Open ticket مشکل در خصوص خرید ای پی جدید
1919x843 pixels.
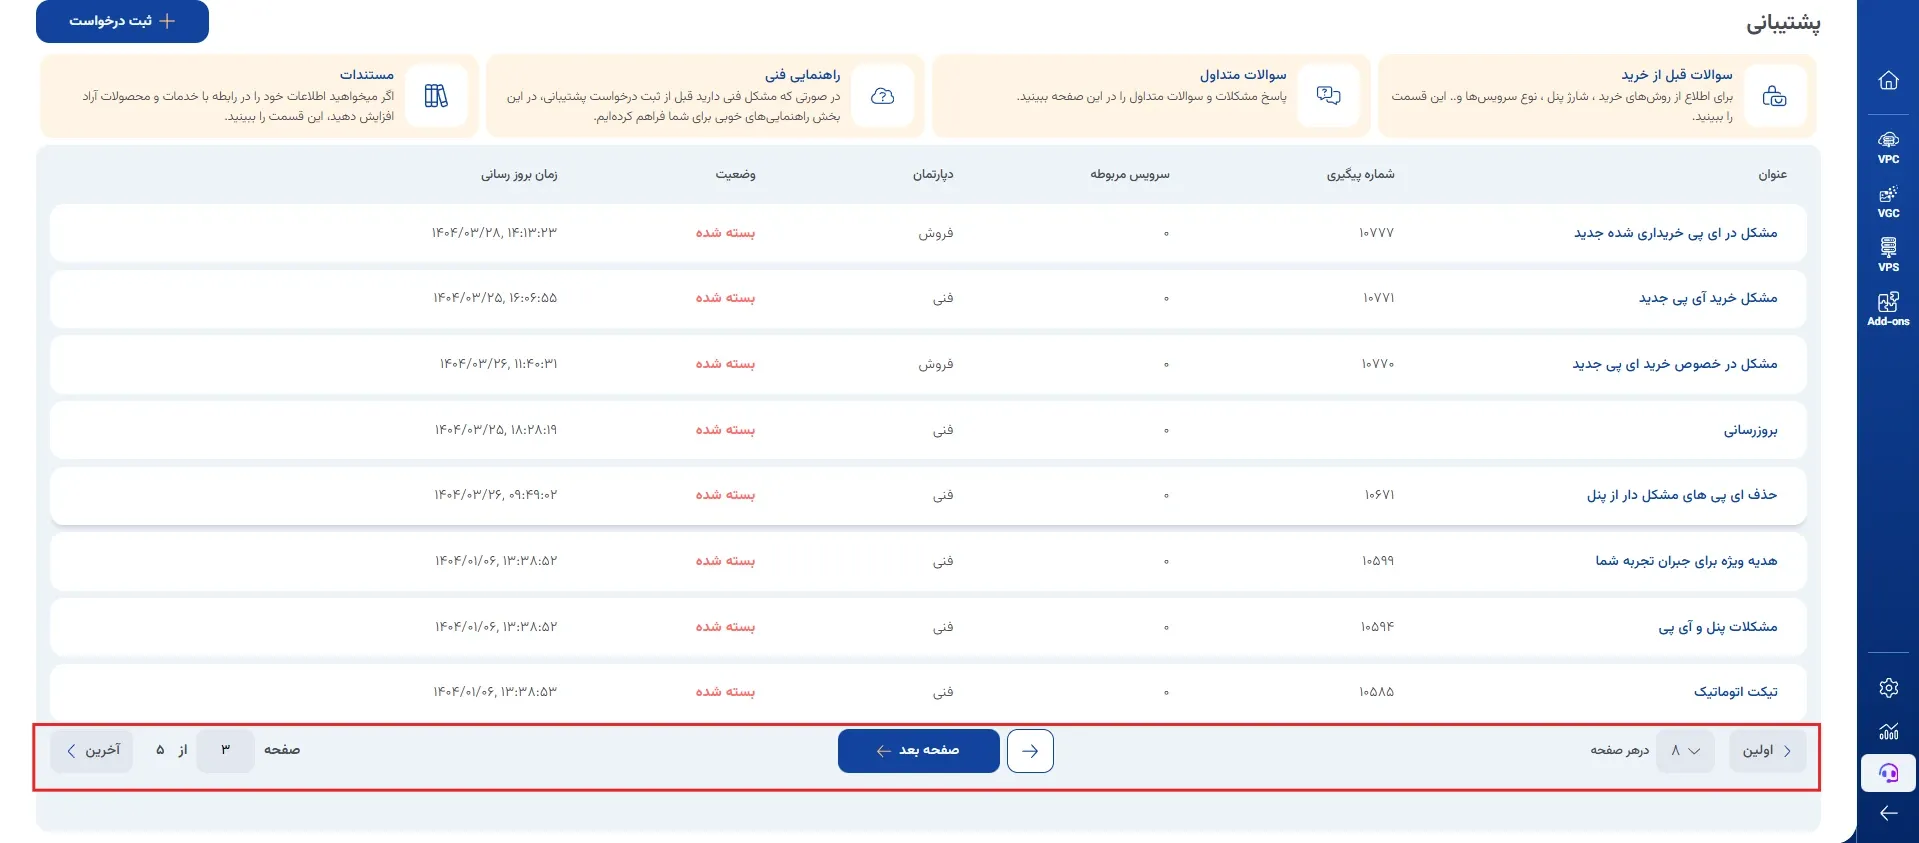point(1675,364)
